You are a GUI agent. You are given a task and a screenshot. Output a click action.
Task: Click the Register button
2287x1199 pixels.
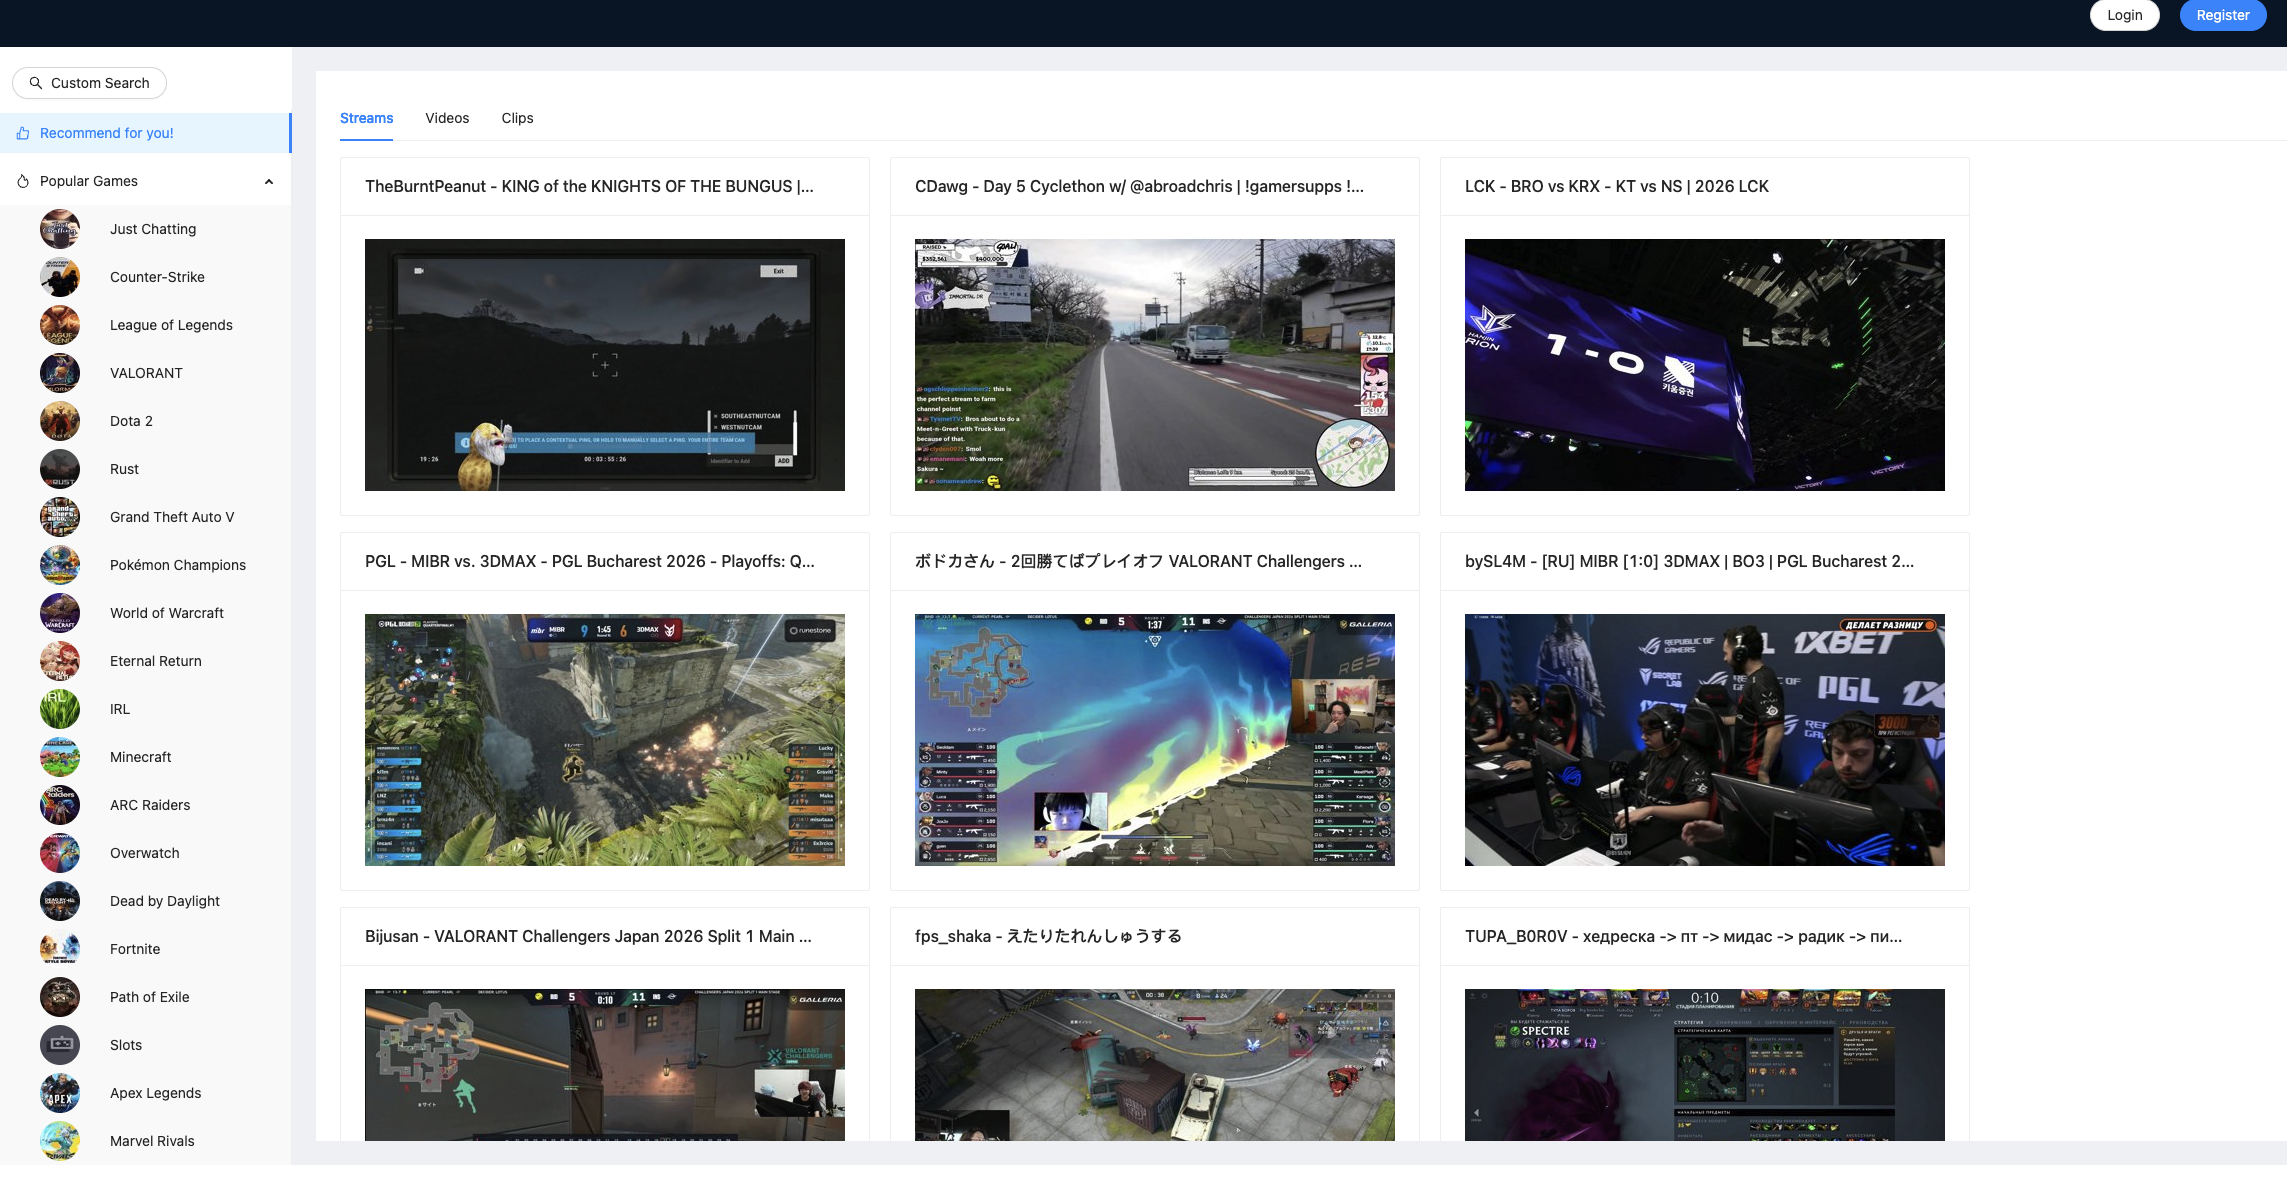click(x=2223, y=15)
